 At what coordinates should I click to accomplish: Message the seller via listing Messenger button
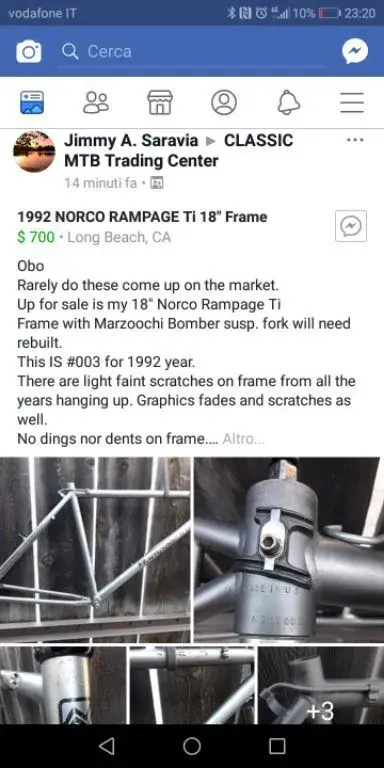coord(351,226)
